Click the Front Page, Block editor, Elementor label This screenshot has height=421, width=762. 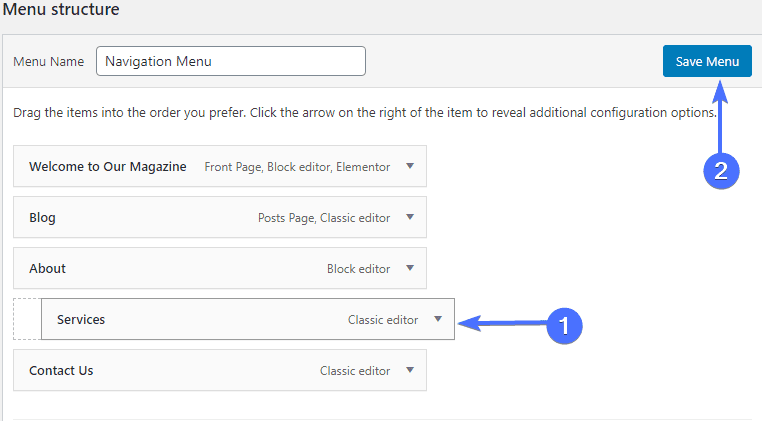click(x=297, y=167)
